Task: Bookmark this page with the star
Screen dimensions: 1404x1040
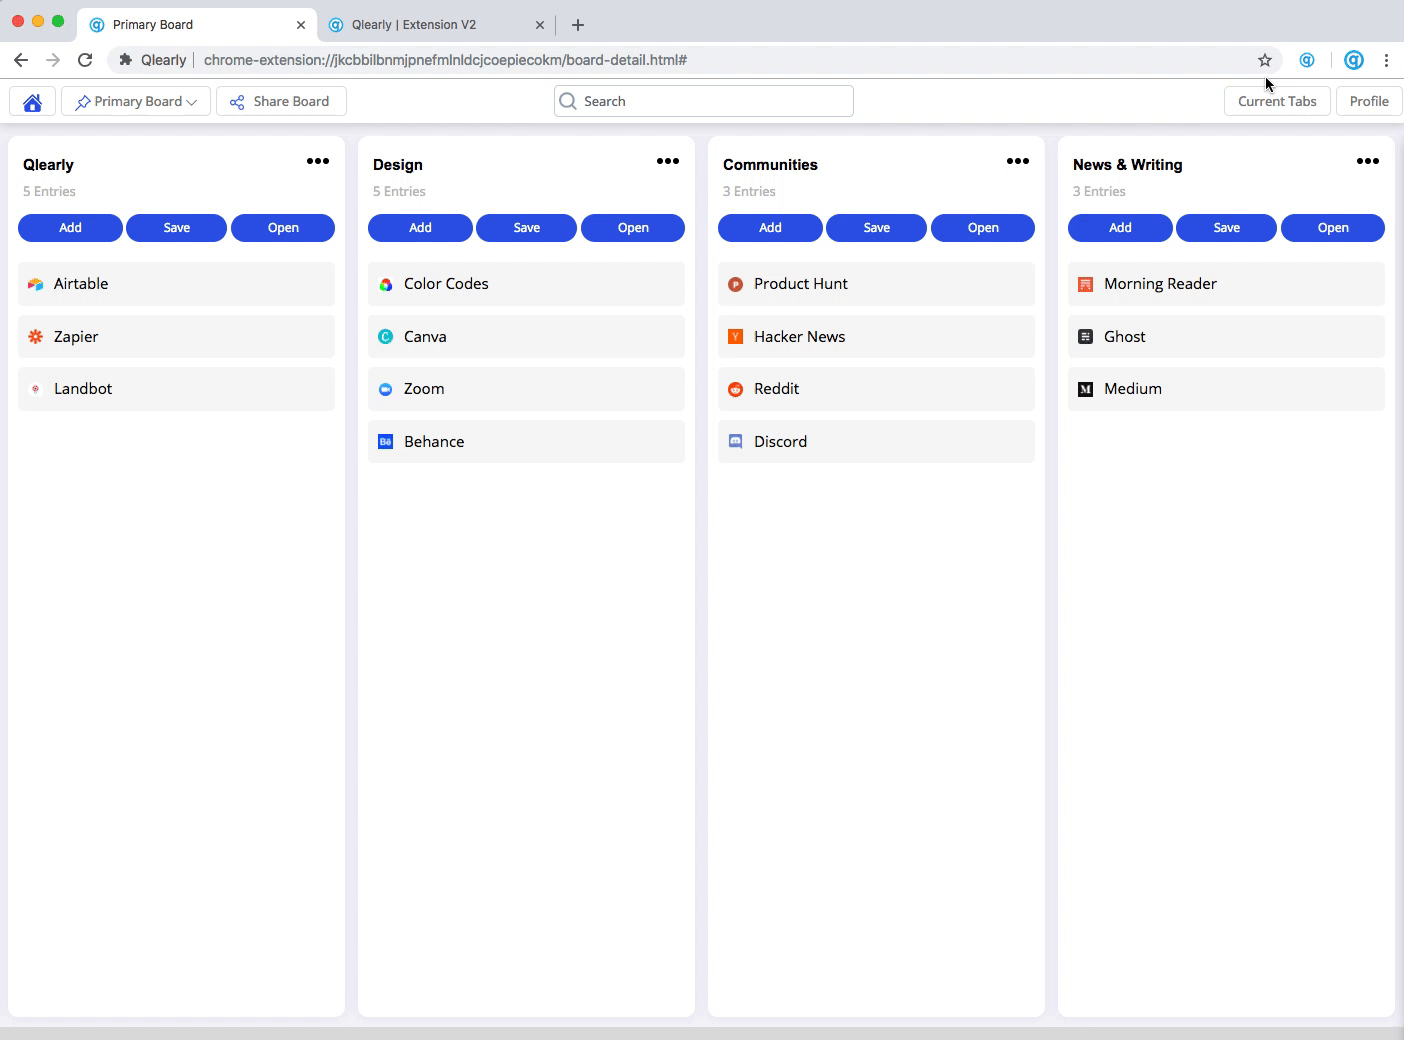Action: click(x=1265, y=60)
